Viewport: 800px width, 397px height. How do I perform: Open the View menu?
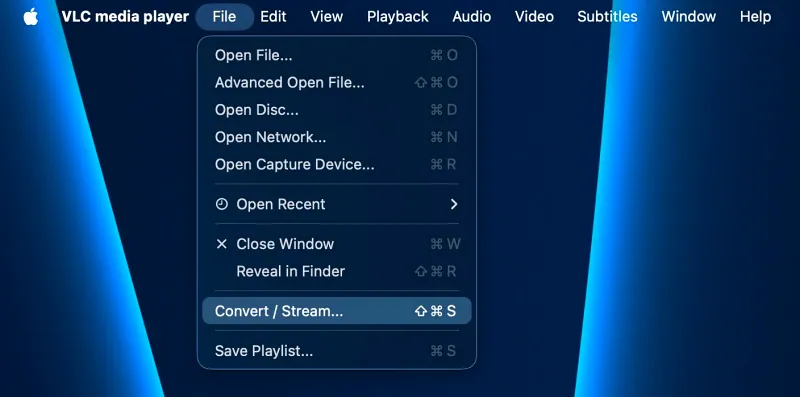pyautogui.click(x=327, y=16)
